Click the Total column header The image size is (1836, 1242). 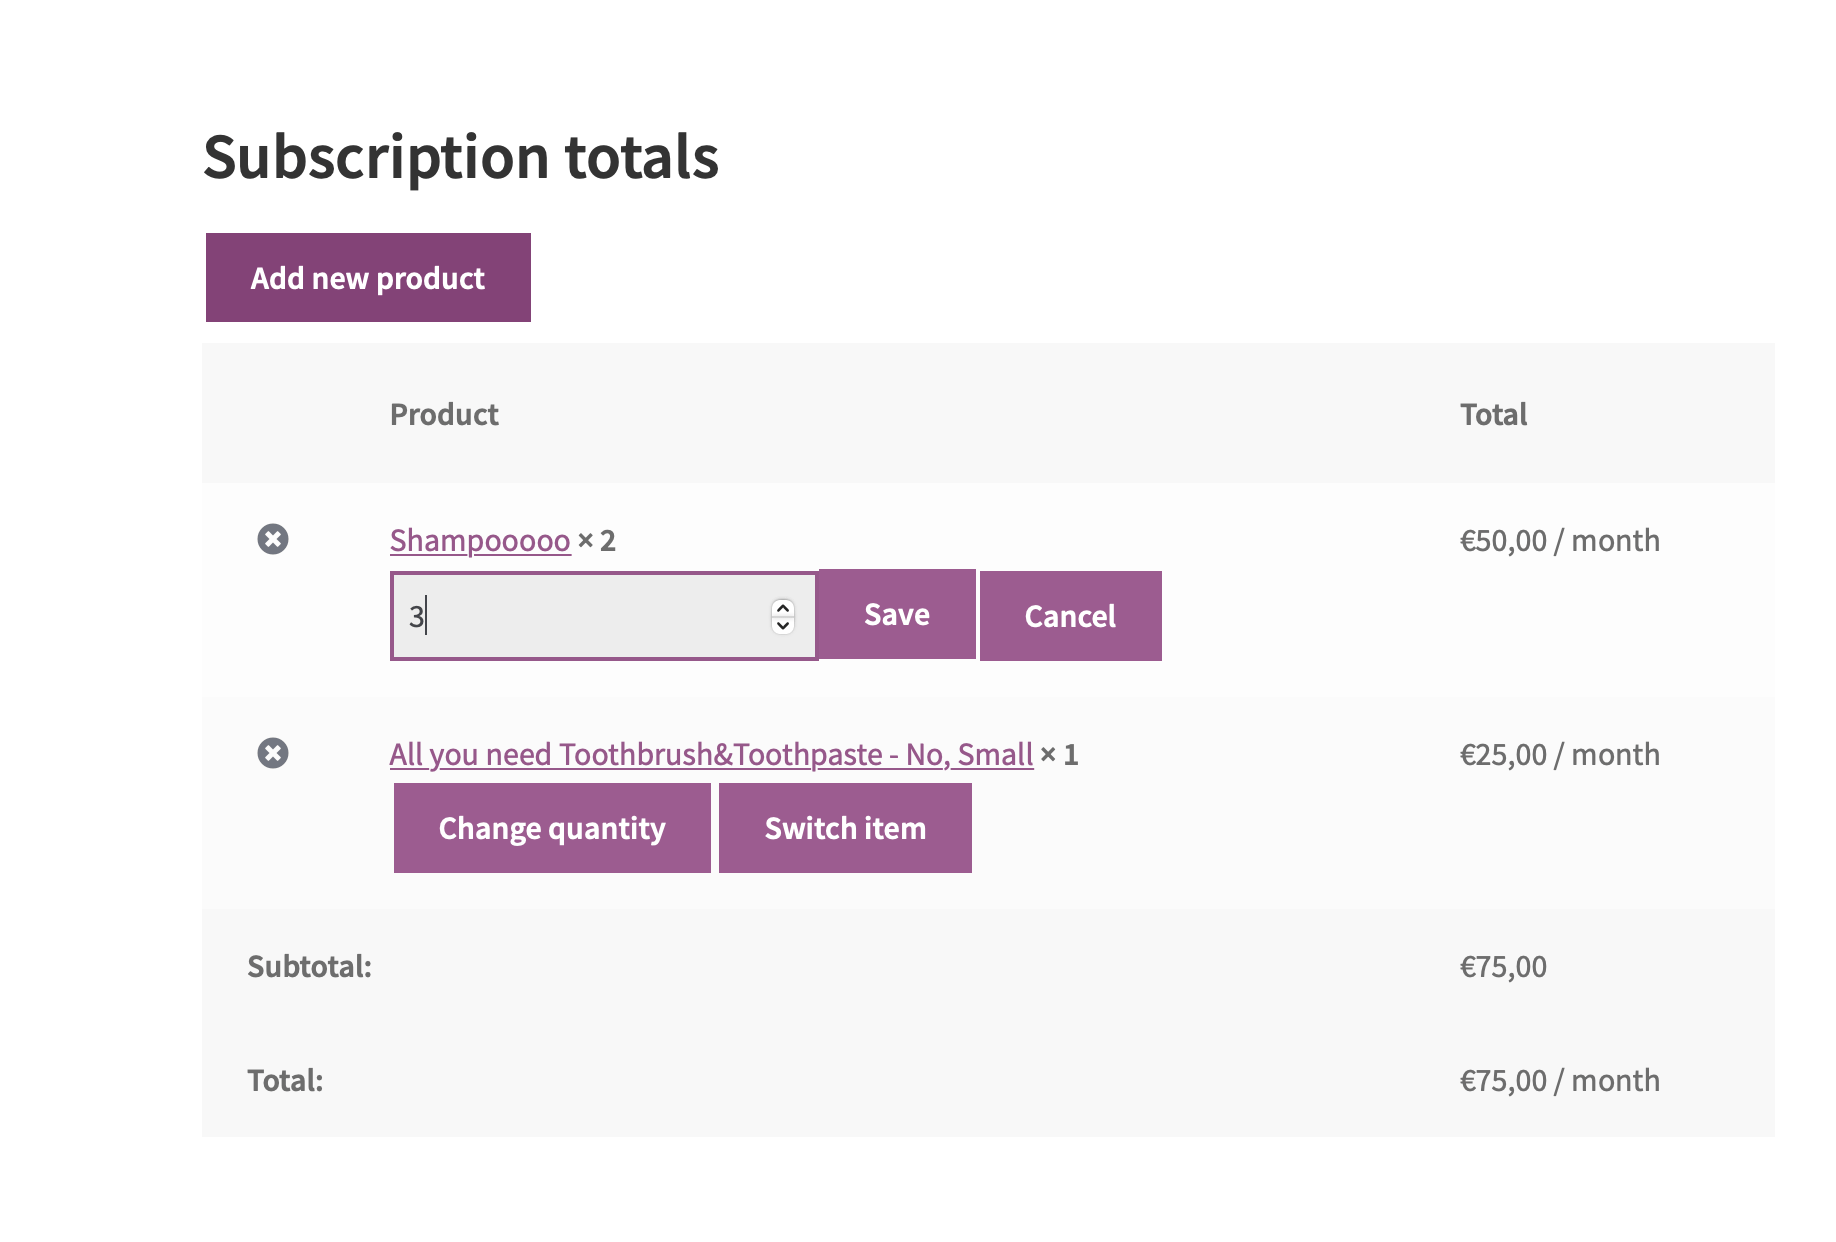(1493, 413)
